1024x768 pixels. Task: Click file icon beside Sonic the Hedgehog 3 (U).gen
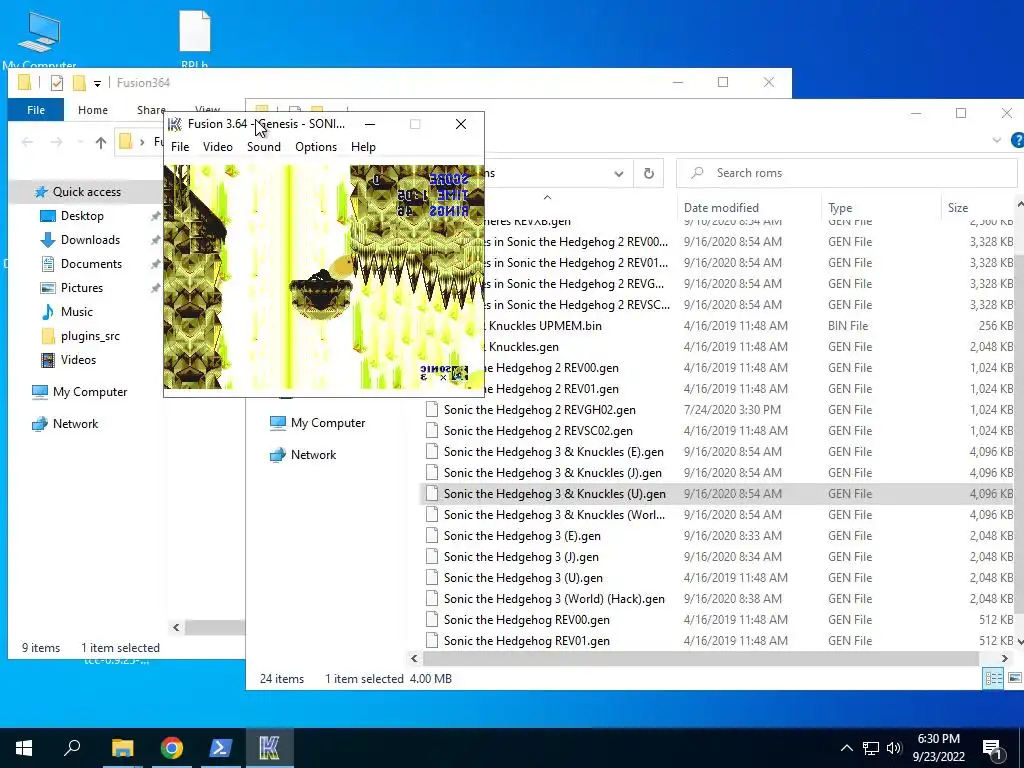[x=432, y=578]
